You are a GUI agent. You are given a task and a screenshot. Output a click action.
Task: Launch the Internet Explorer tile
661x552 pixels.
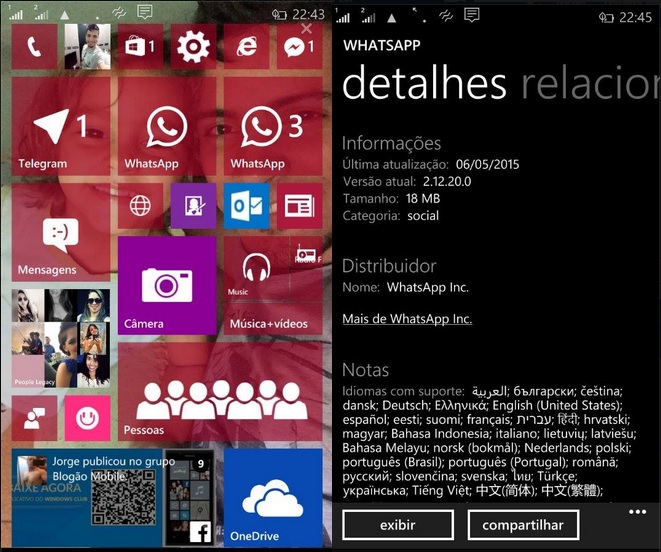pos(246,47)
